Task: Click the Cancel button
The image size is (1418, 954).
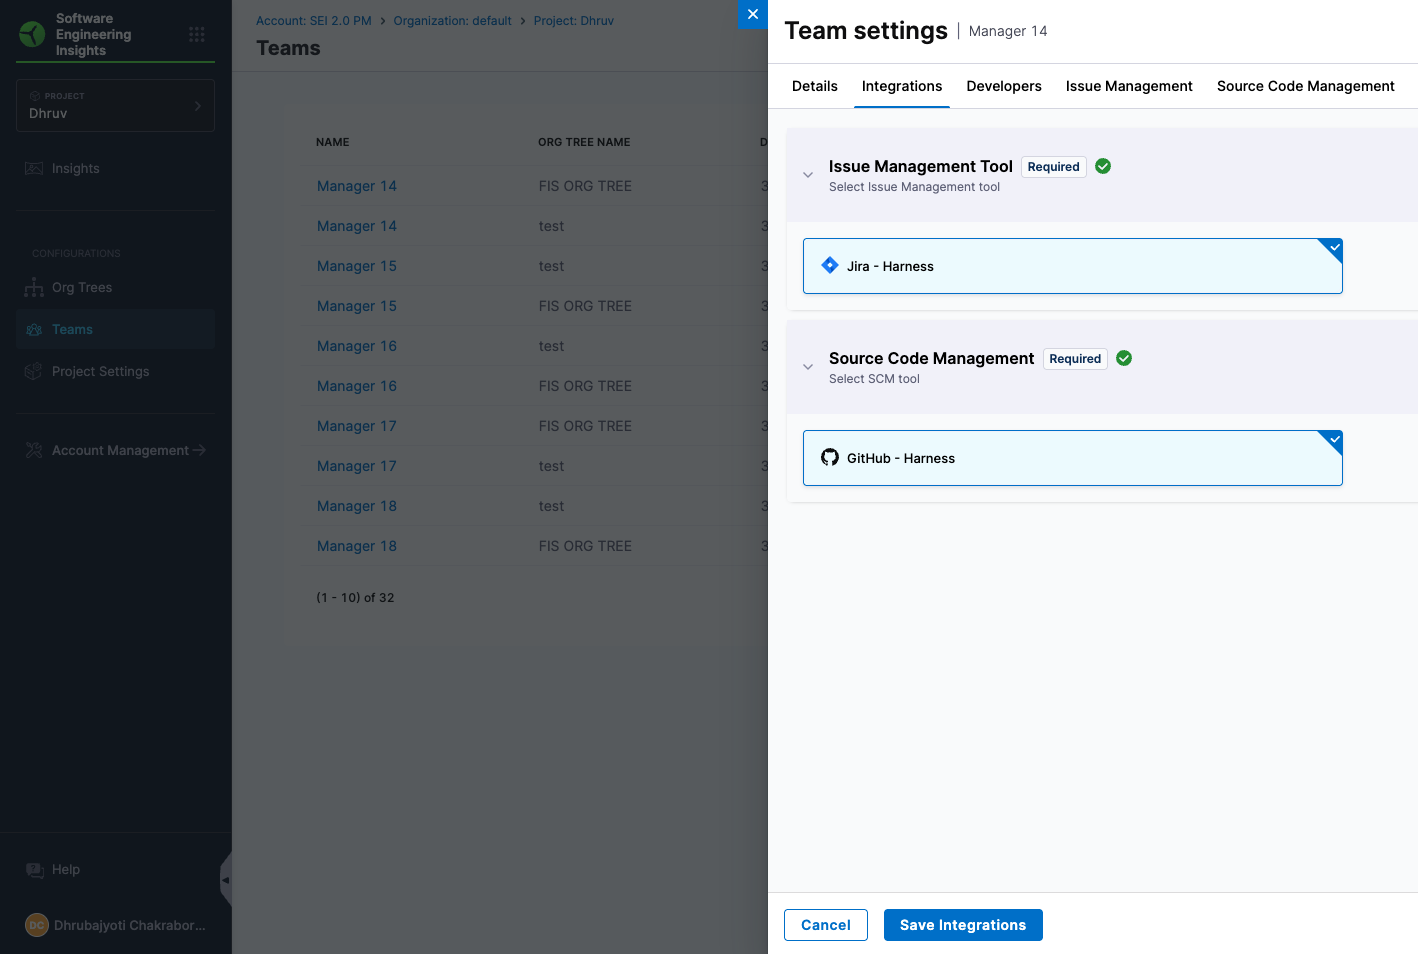Action: click(x=825, y=925)
